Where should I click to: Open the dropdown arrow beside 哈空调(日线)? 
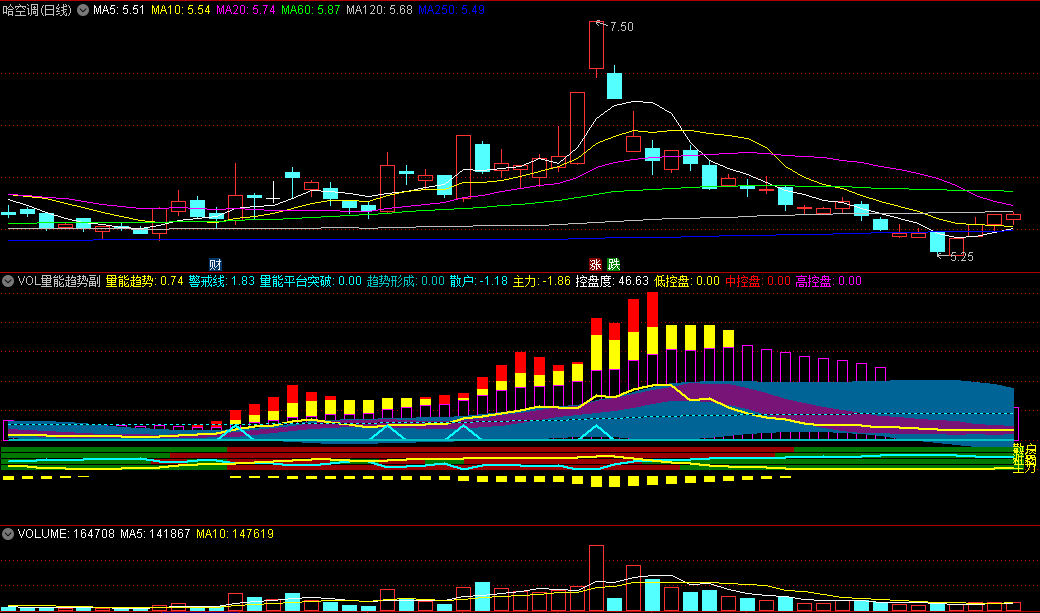[x=83, y=10]
